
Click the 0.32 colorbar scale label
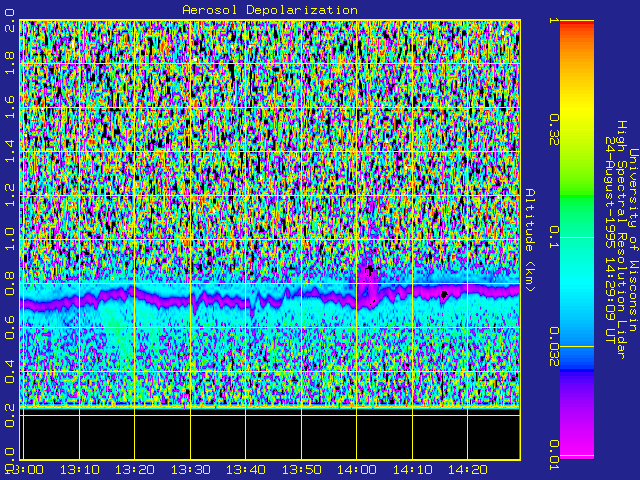[554, 130]
